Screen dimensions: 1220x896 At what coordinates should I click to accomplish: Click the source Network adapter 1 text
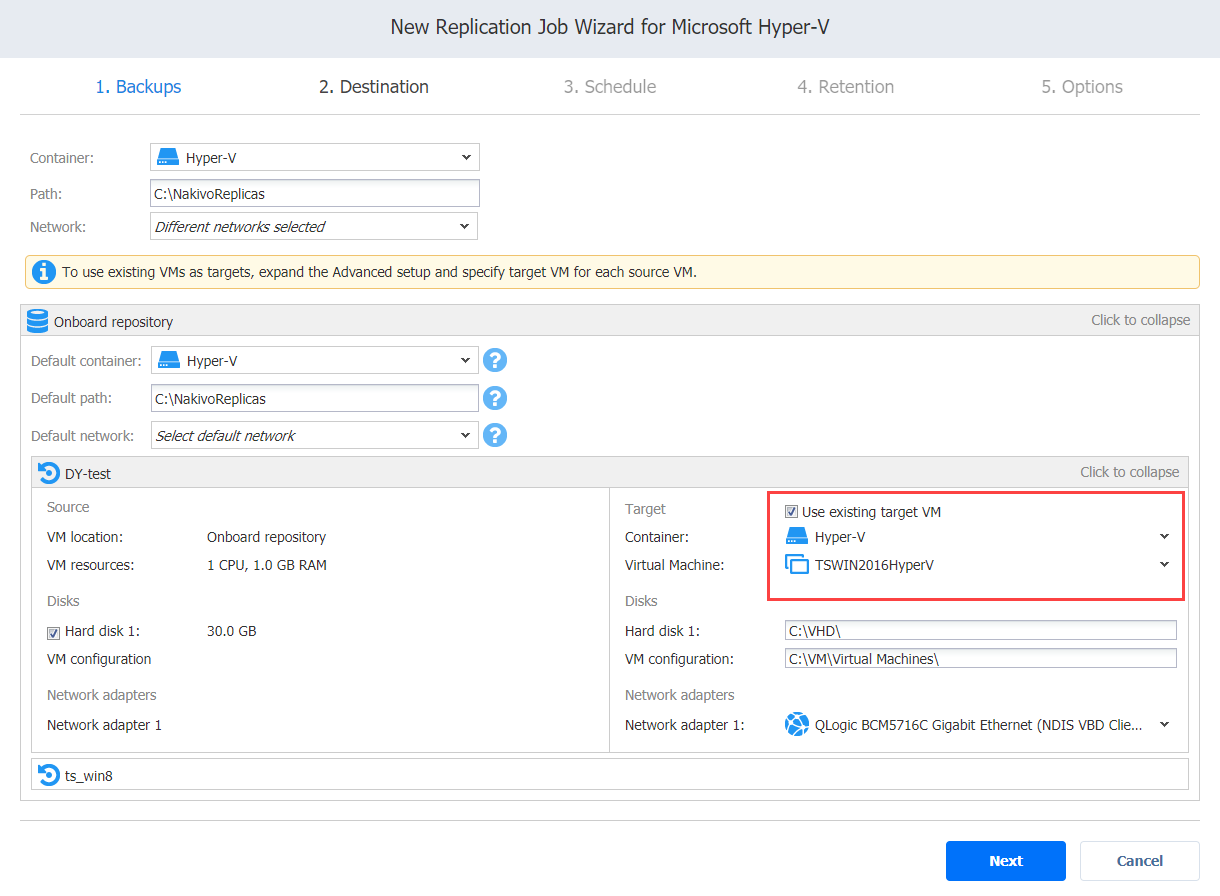[x=104, y=725]
